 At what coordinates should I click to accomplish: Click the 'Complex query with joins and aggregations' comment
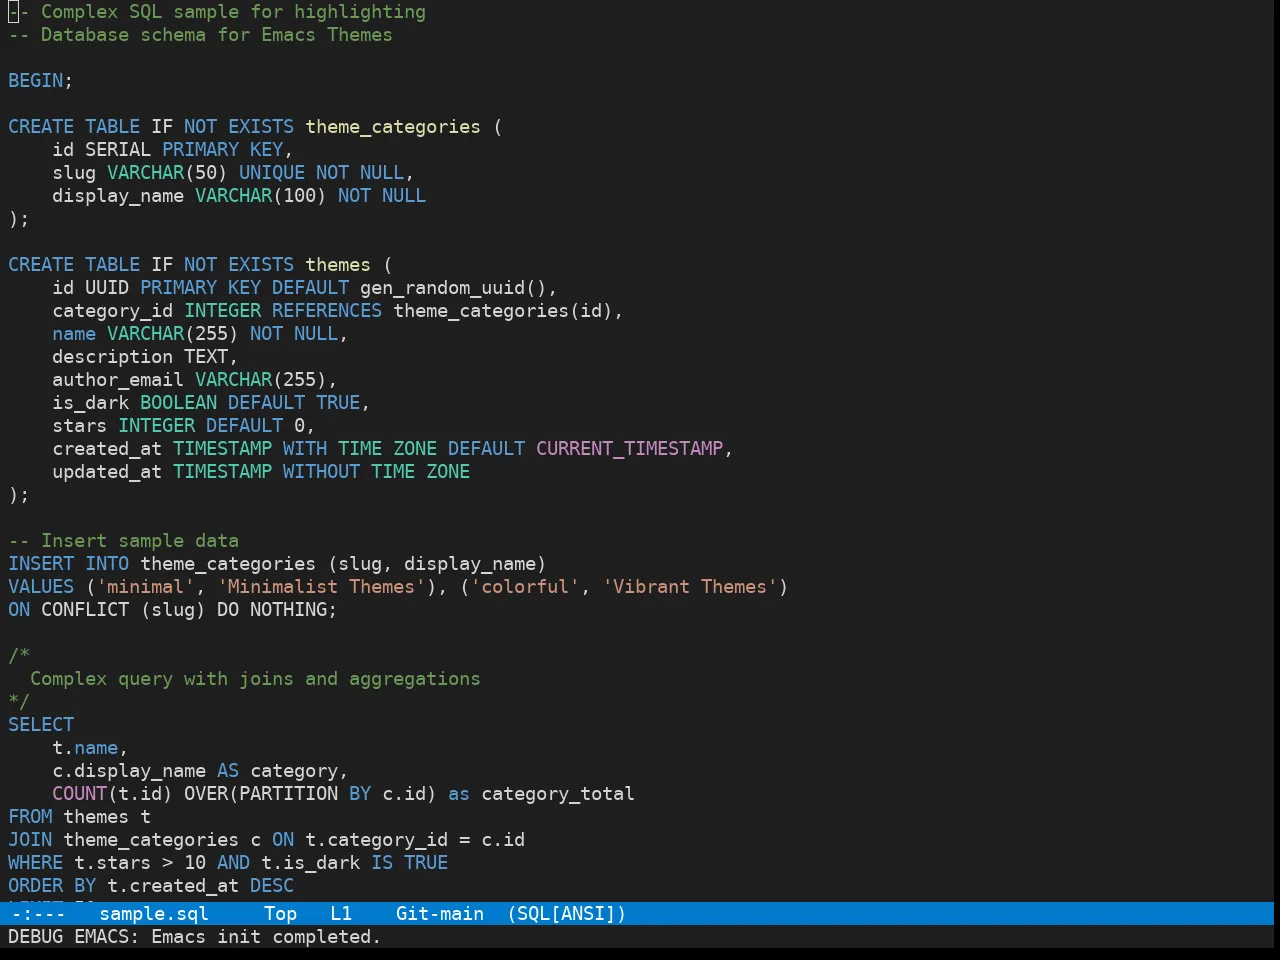point(255,679)
